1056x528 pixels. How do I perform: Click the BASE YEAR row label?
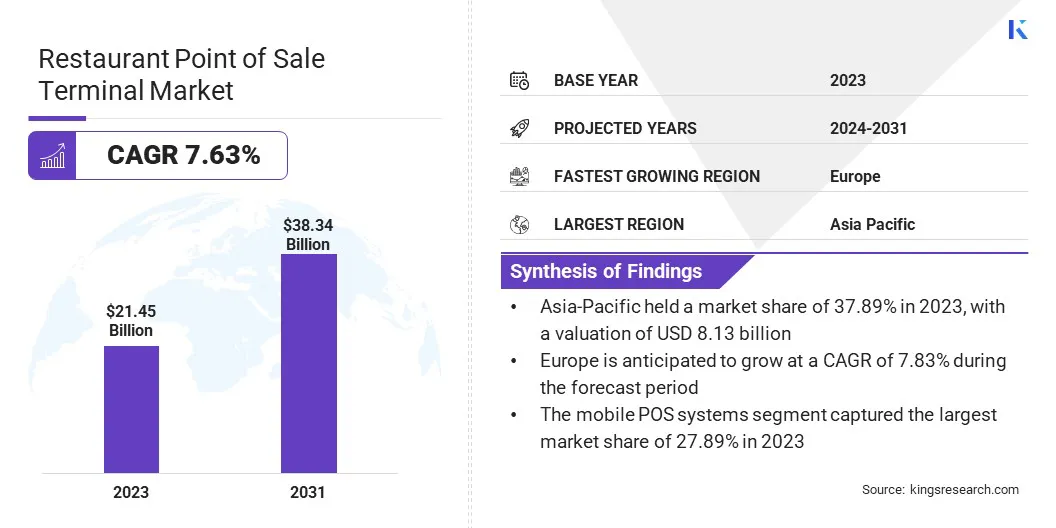tap(595, 80)
